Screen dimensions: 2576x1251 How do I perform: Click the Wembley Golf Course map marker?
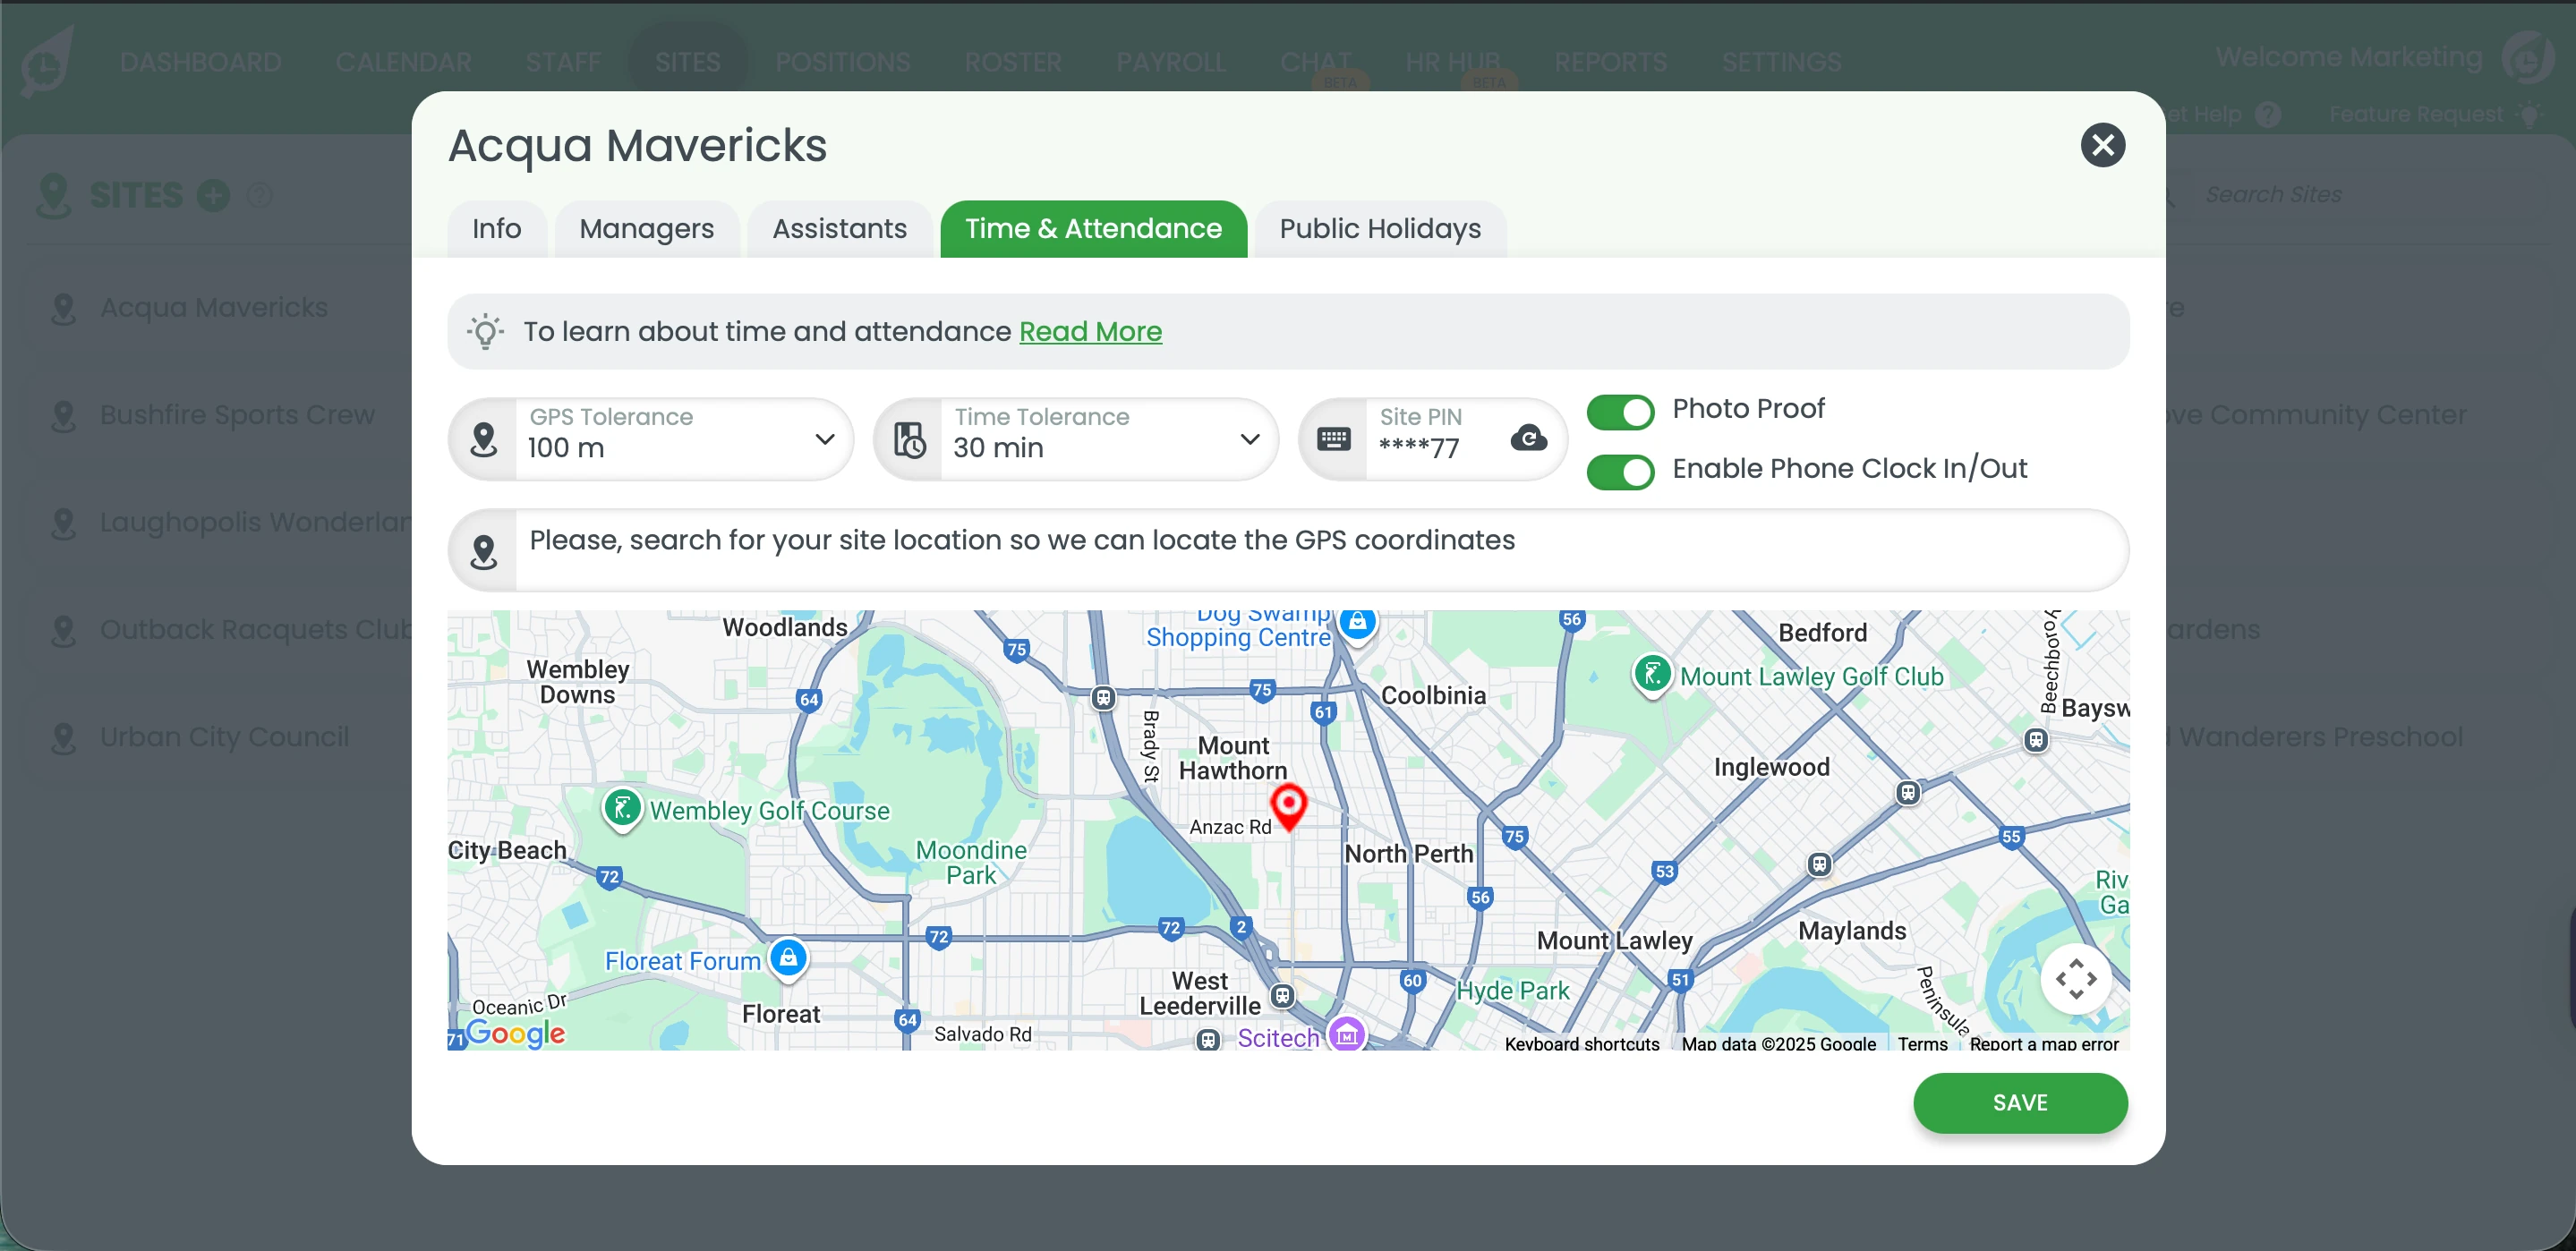point(622,807)
